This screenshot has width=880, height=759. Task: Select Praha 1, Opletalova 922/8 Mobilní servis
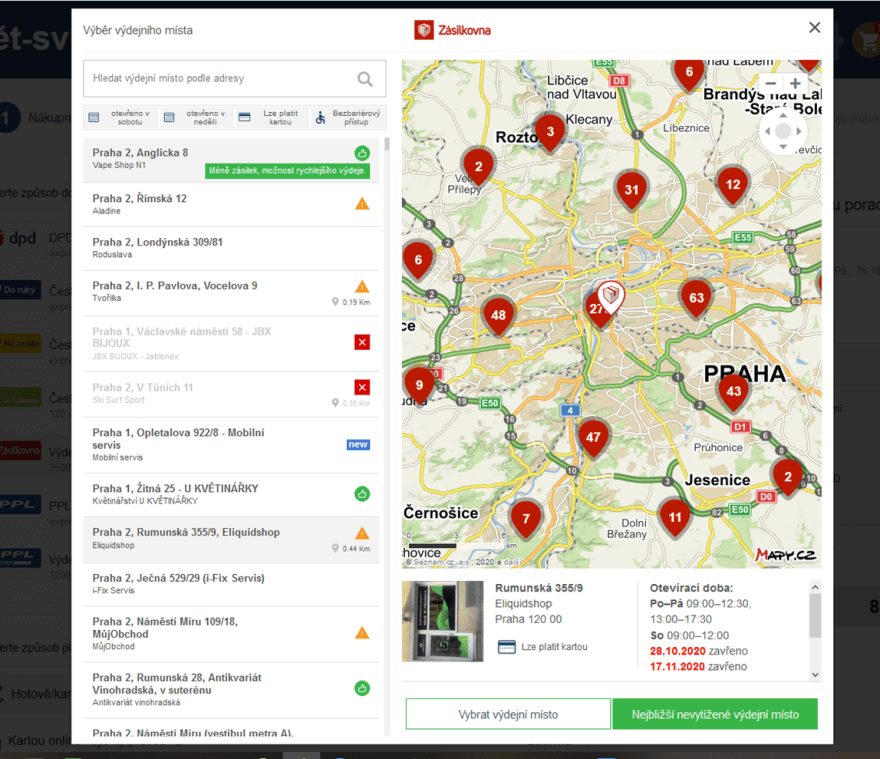pyautogui.click(x=231, y=445)
